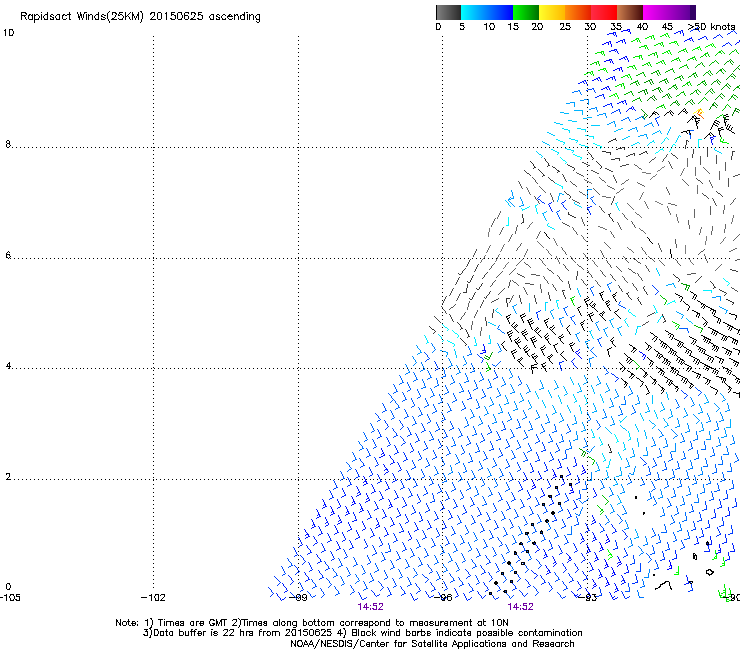The height and width of the screenshot is (650, 740).
Task: Click the 'Times are GMT' note line
Action: coord(311,623)
